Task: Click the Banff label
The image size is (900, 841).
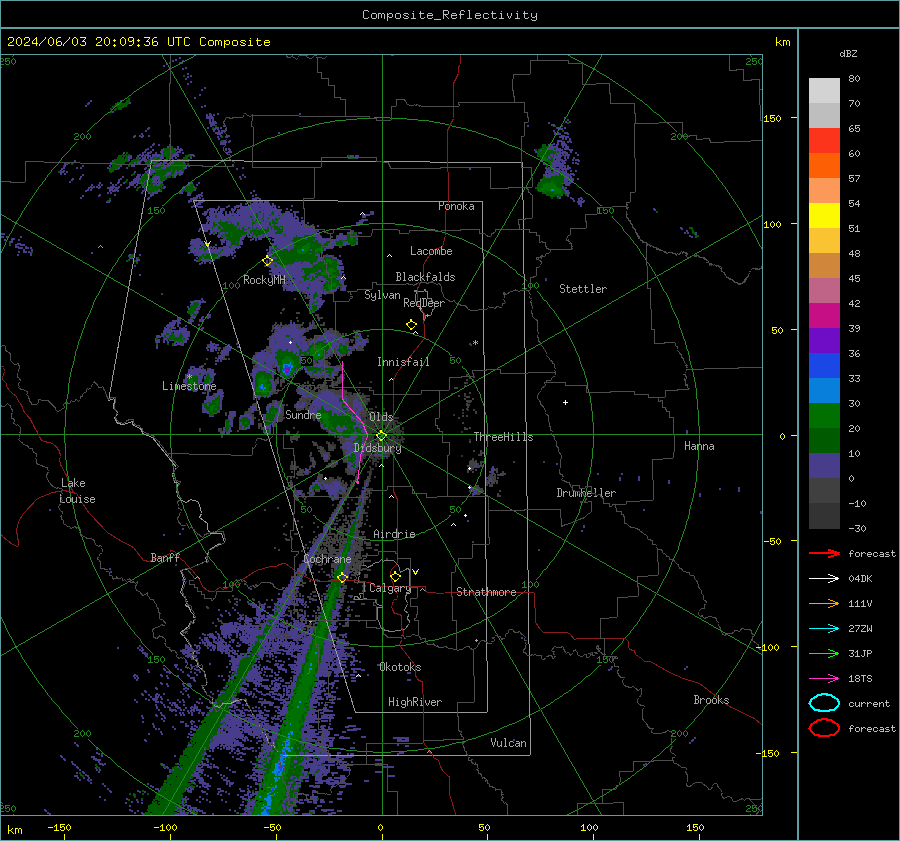Action: [x=165, y=557]
